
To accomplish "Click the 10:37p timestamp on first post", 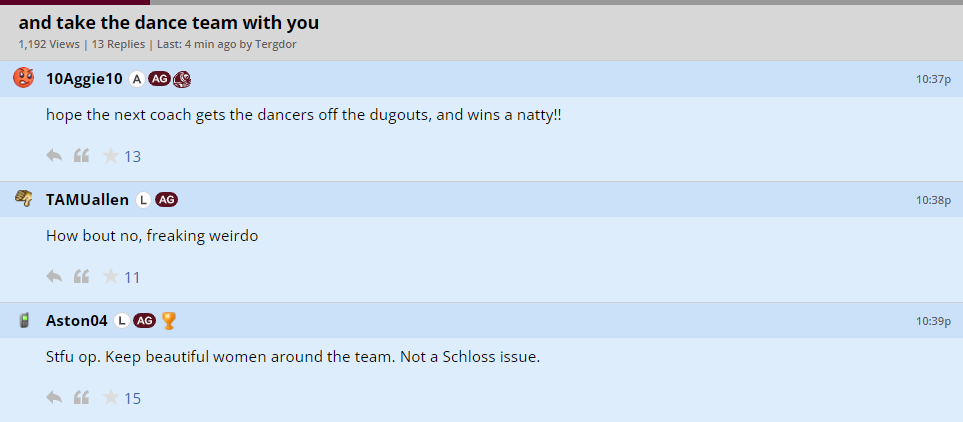I will (932, 79).
